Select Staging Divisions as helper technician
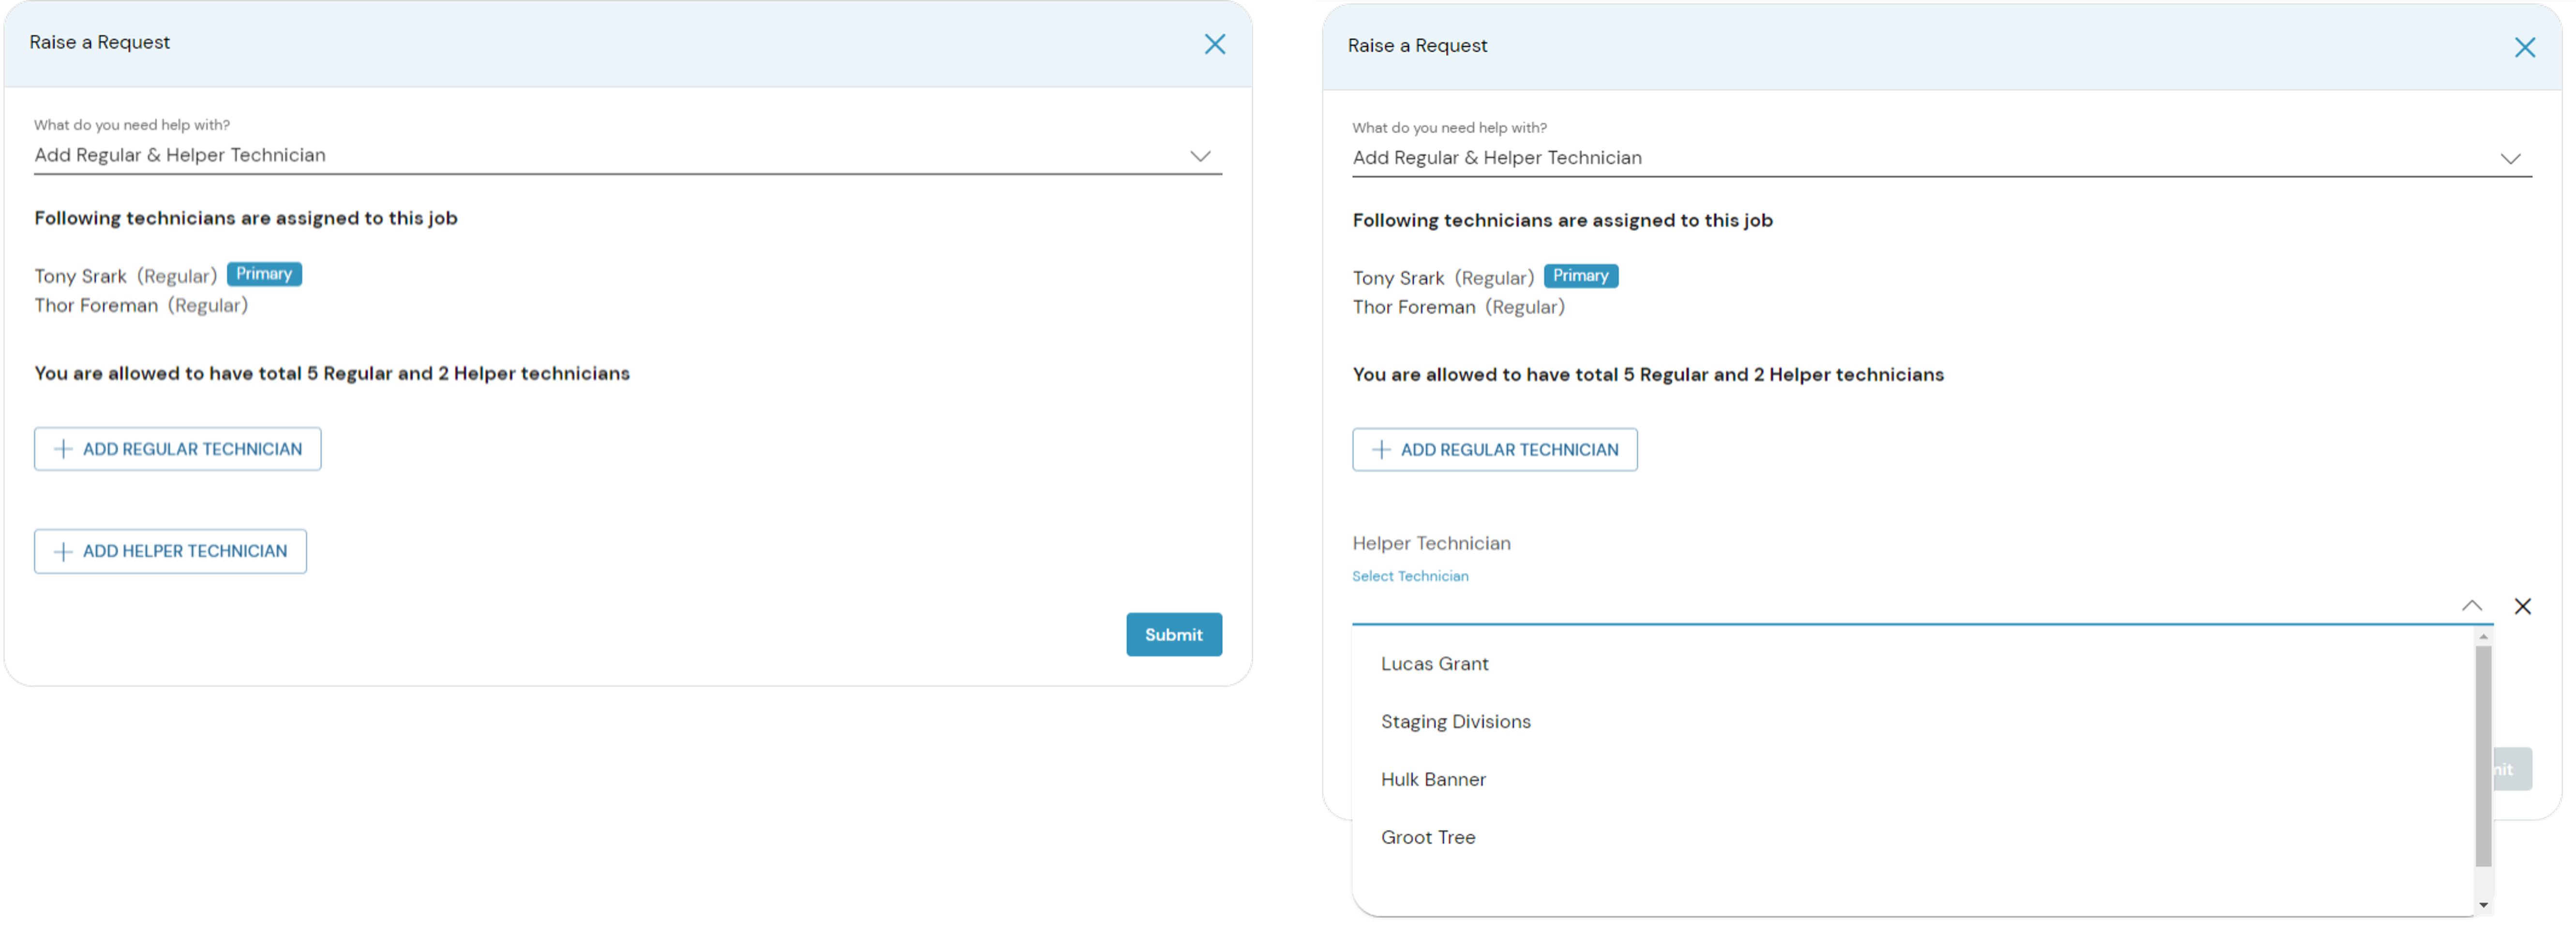Viewport: 2576px width, 939px height. (x=1455, y=721)
